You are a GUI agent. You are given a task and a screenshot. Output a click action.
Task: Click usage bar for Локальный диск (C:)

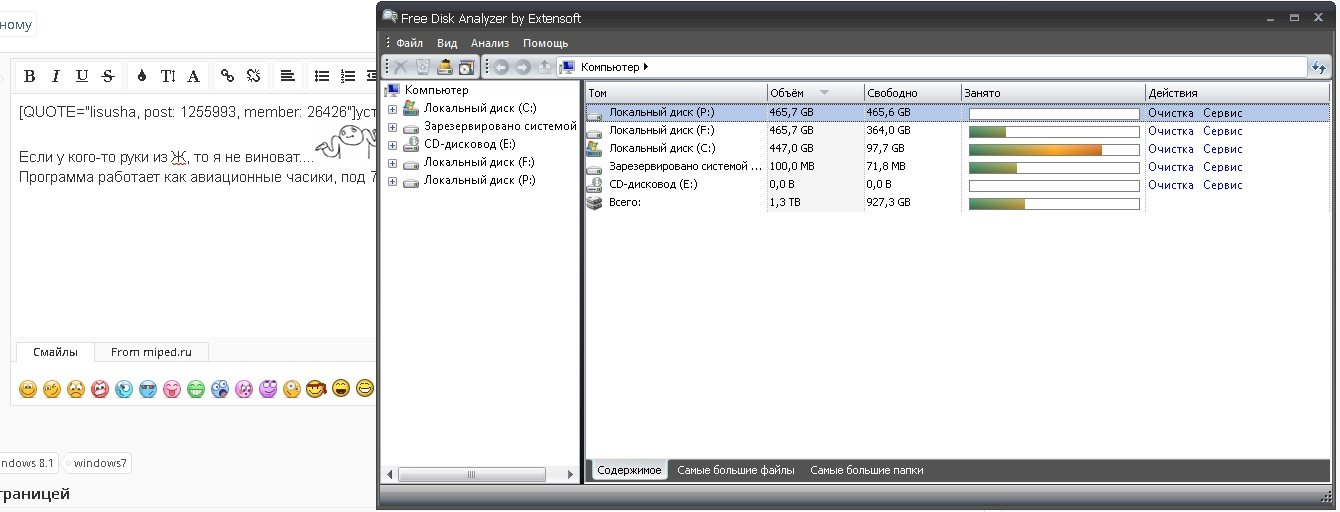[x=1054, y=150]
